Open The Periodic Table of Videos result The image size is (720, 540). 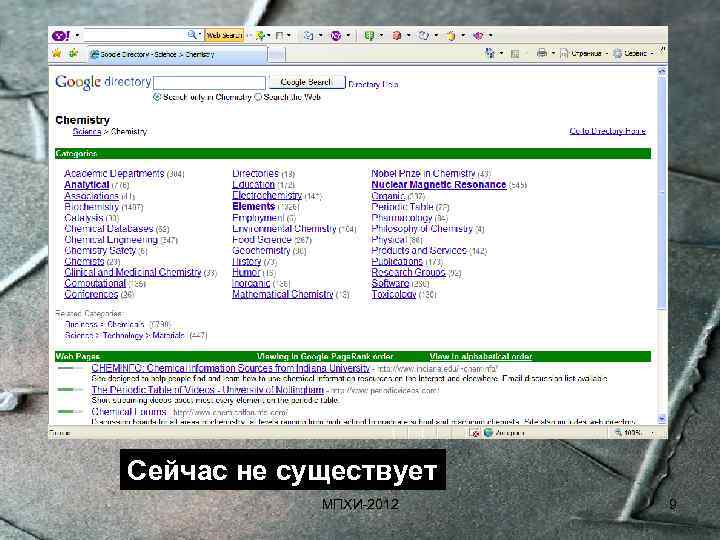pyautogui.click(x=208, y=390)
